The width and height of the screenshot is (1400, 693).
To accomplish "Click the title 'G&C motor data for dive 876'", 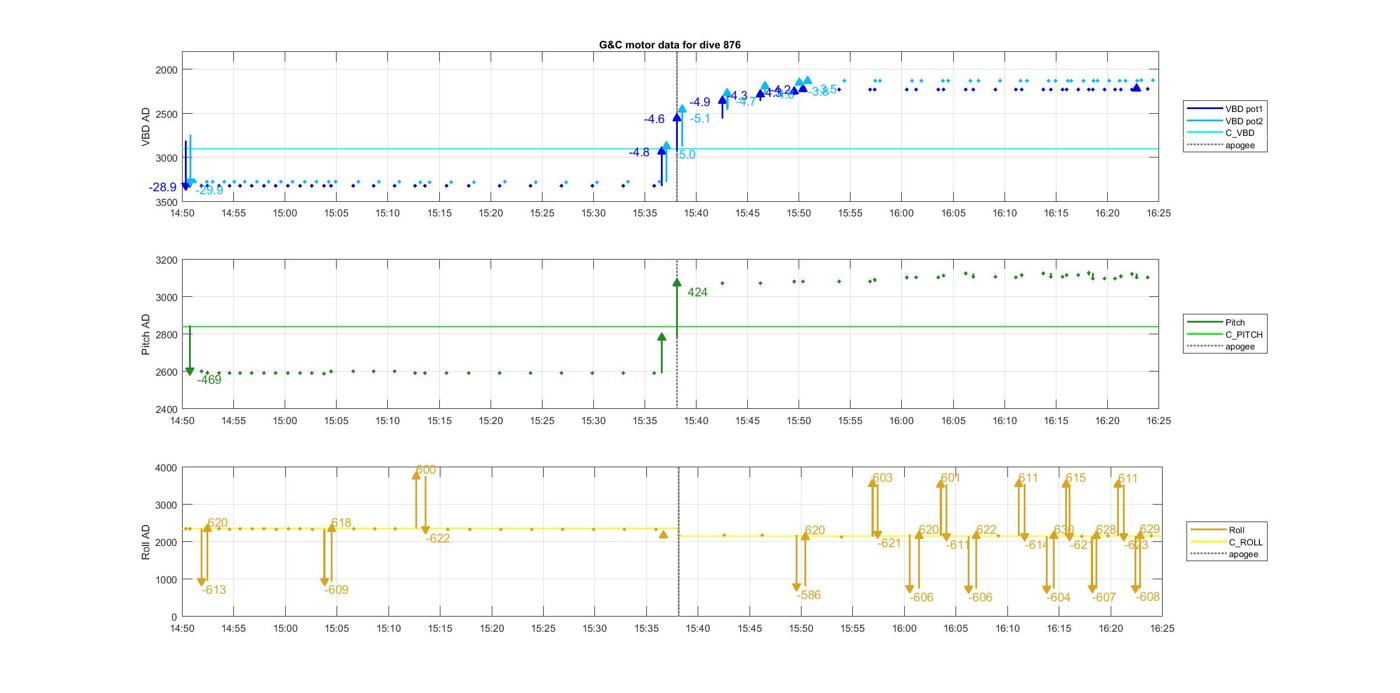I will (670, 45).
